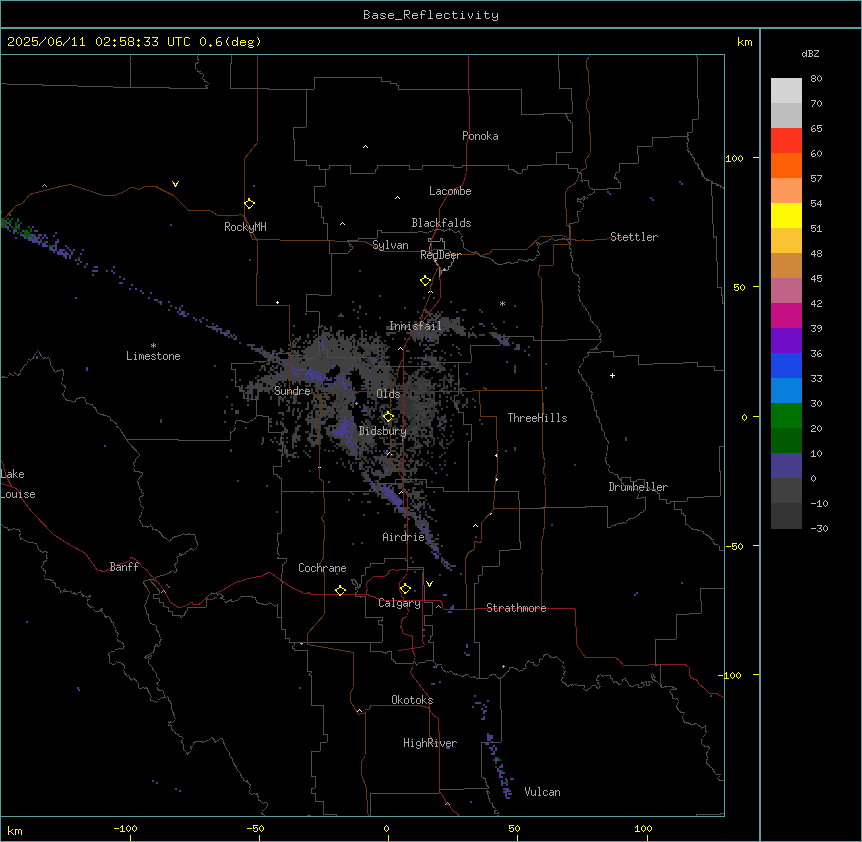
Task: Click the Banff label
Action: (124, 567)
